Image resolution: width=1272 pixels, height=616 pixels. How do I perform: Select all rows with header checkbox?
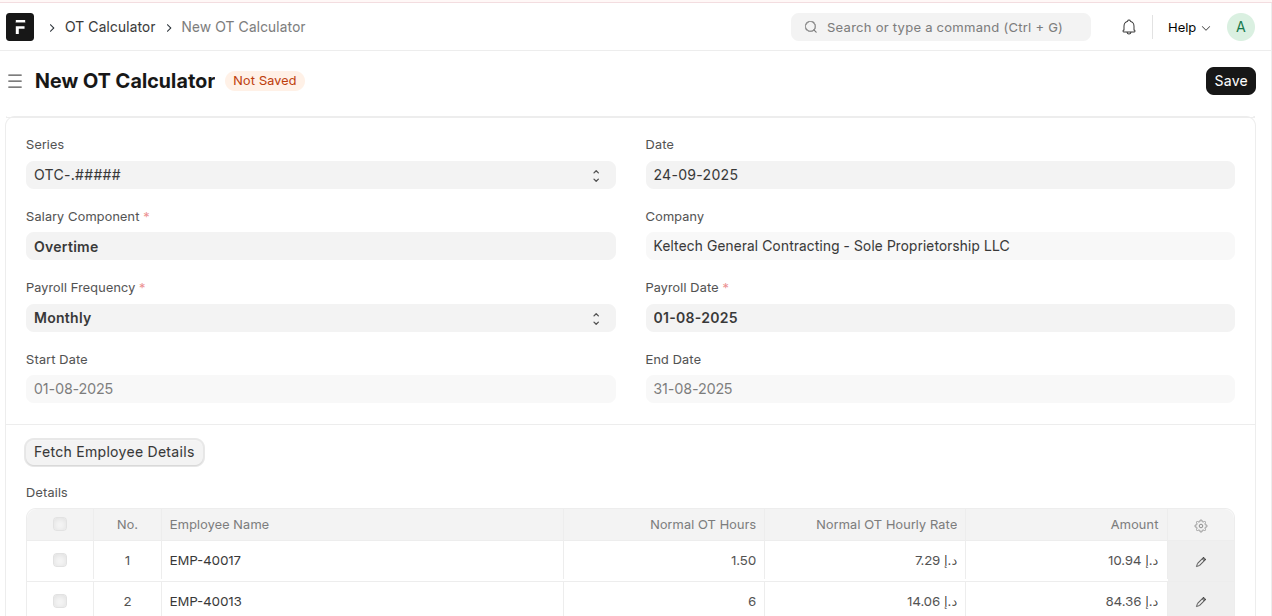click(x=60, y=524)
